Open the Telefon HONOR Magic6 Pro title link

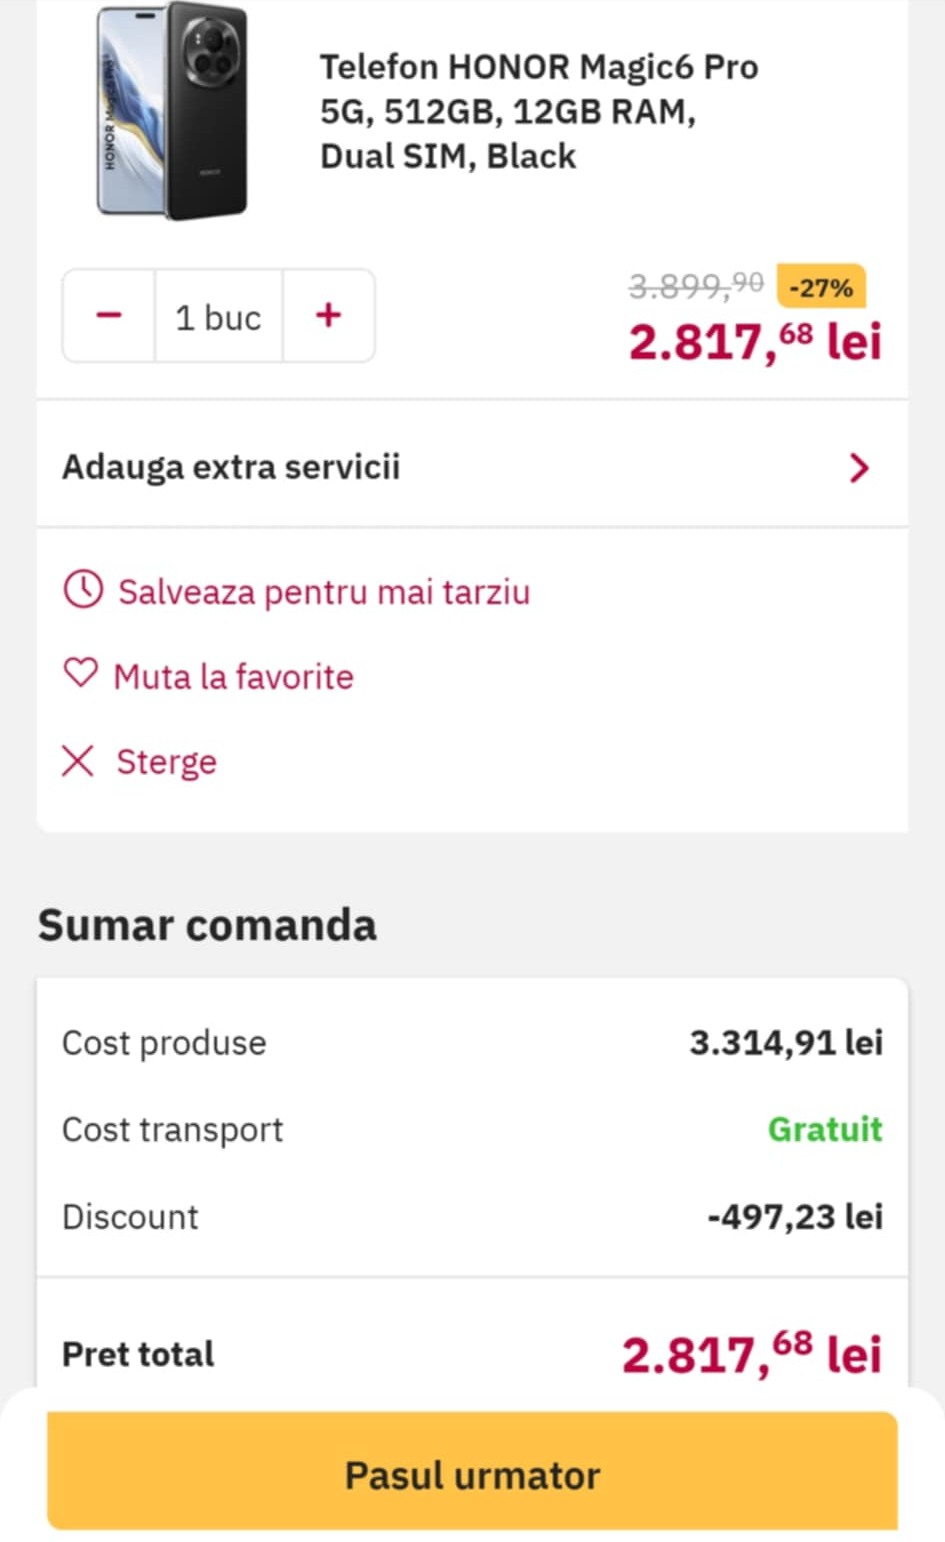tap(538, 111)
